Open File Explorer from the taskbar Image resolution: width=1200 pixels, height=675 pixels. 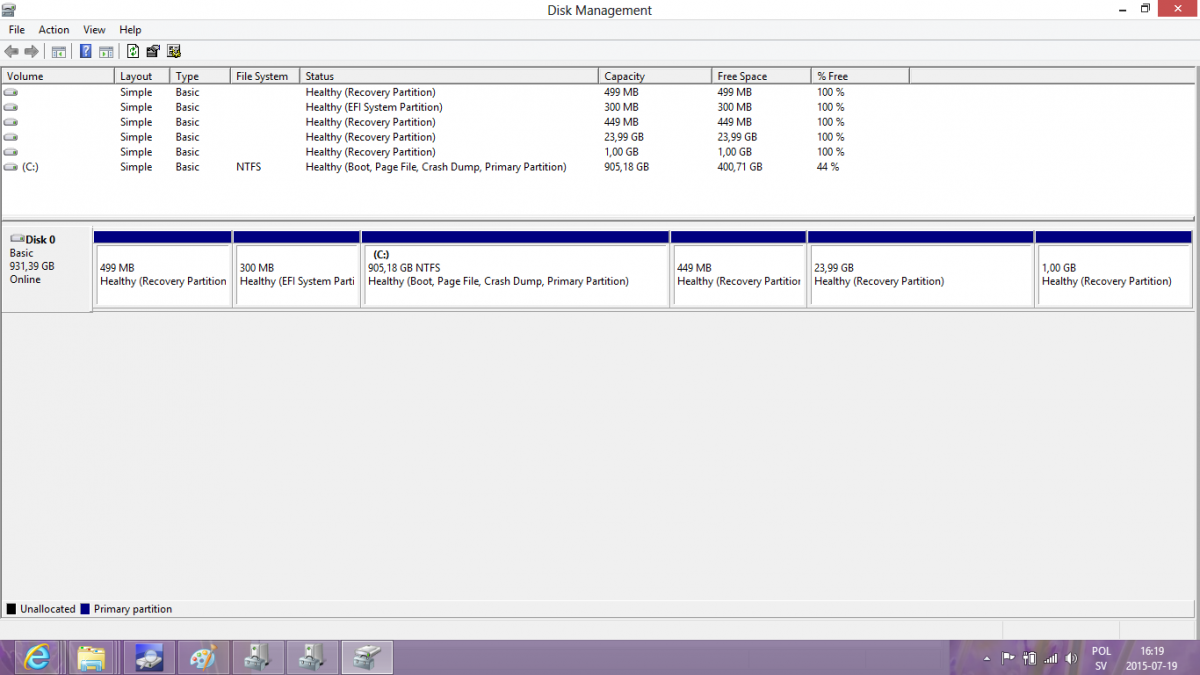tap(91, 657)
